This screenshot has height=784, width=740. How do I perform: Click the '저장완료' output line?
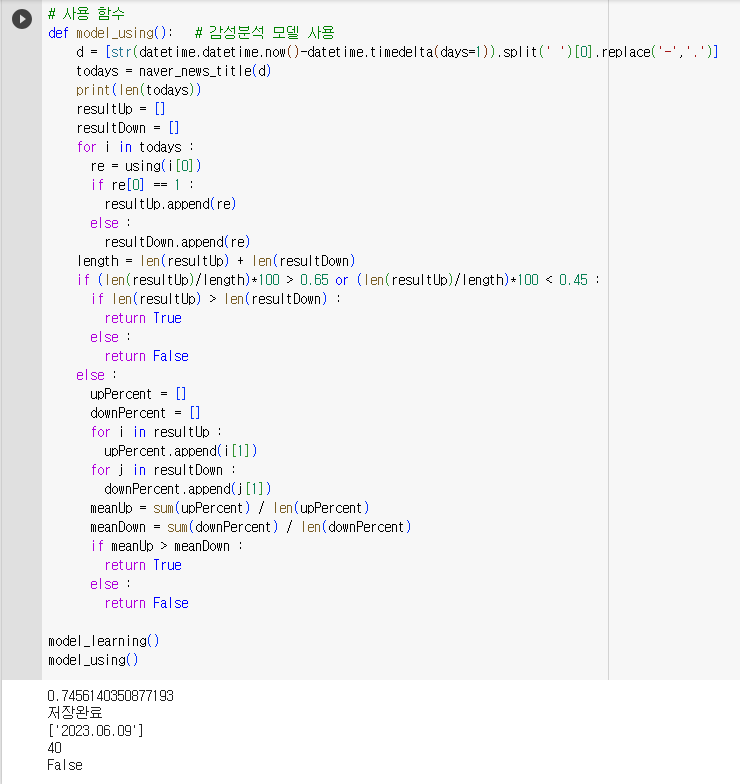tap(75, 712)
